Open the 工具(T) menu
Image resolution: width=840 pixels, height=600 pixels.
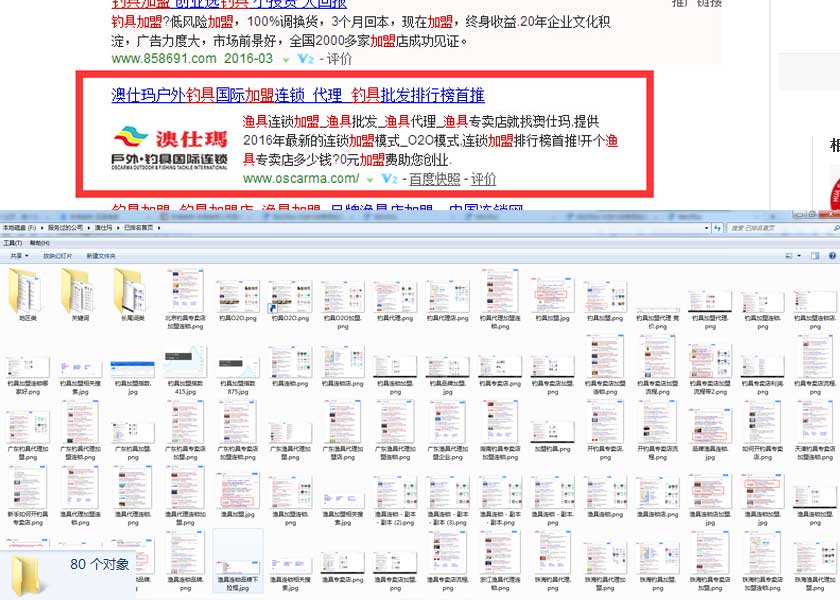click(x=12, y=243)
